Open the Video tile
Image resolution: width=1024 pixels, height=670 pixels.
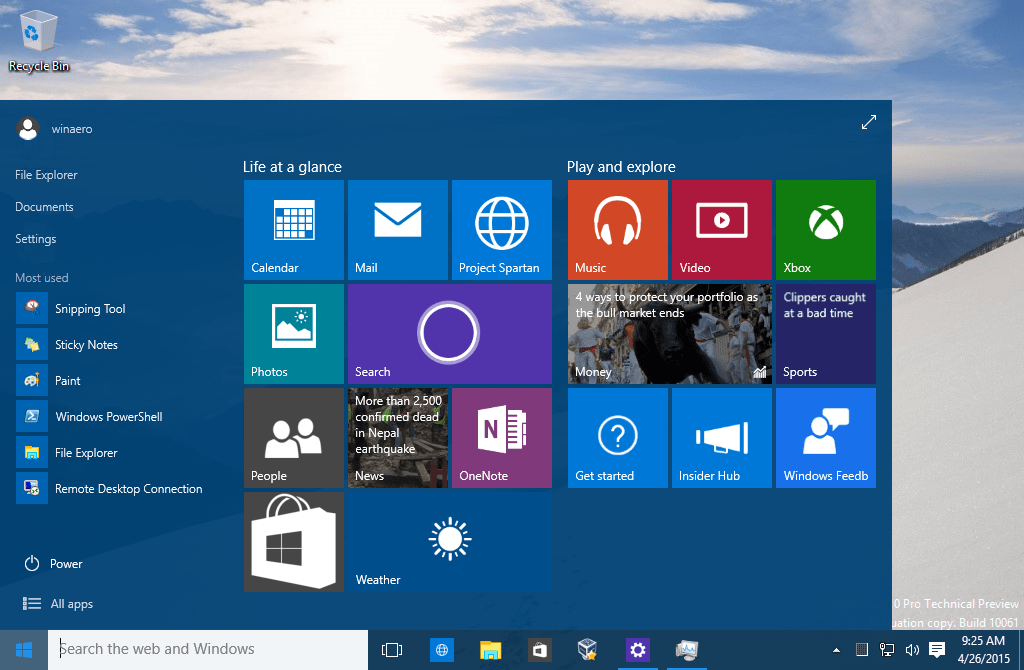coord(722,230)
